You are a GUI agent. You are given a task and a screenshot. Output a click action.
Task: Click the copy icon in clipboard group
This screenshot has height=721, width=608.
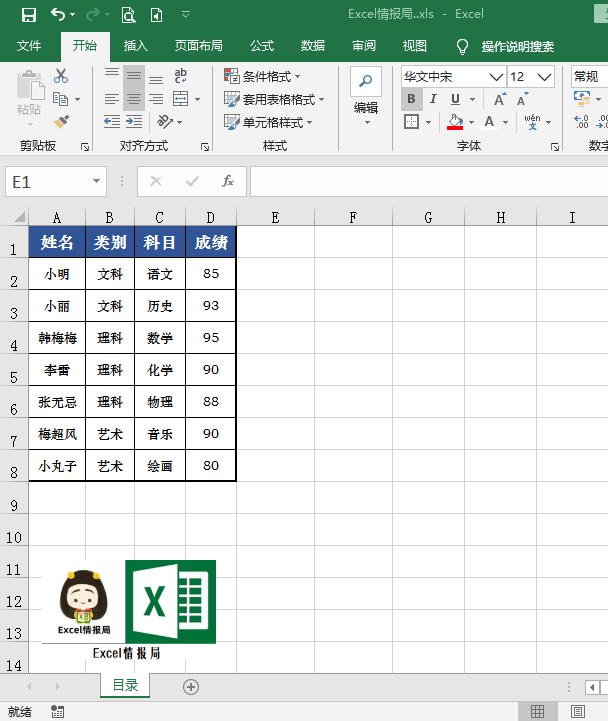pyautogui.click(x=61, y=99)
